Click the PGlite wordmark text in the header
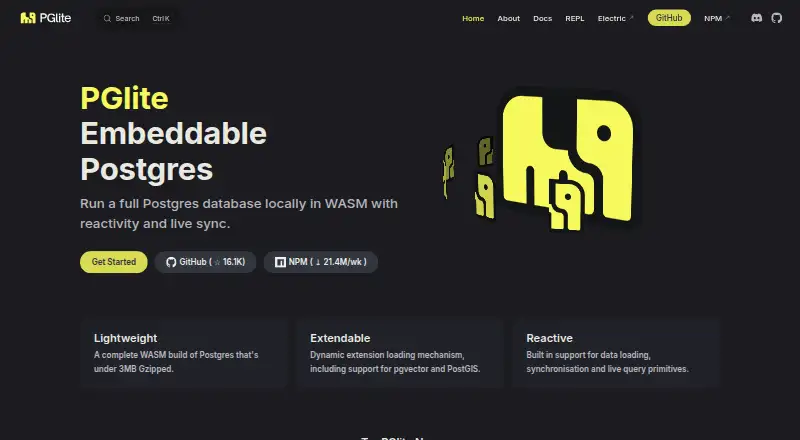800x440 pixels. tap(55, 18)
